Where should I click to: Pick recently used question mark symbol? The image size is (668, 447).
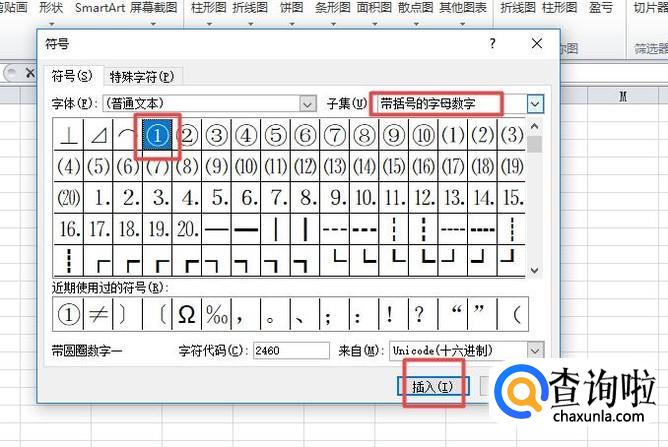[x=423, y=314]
